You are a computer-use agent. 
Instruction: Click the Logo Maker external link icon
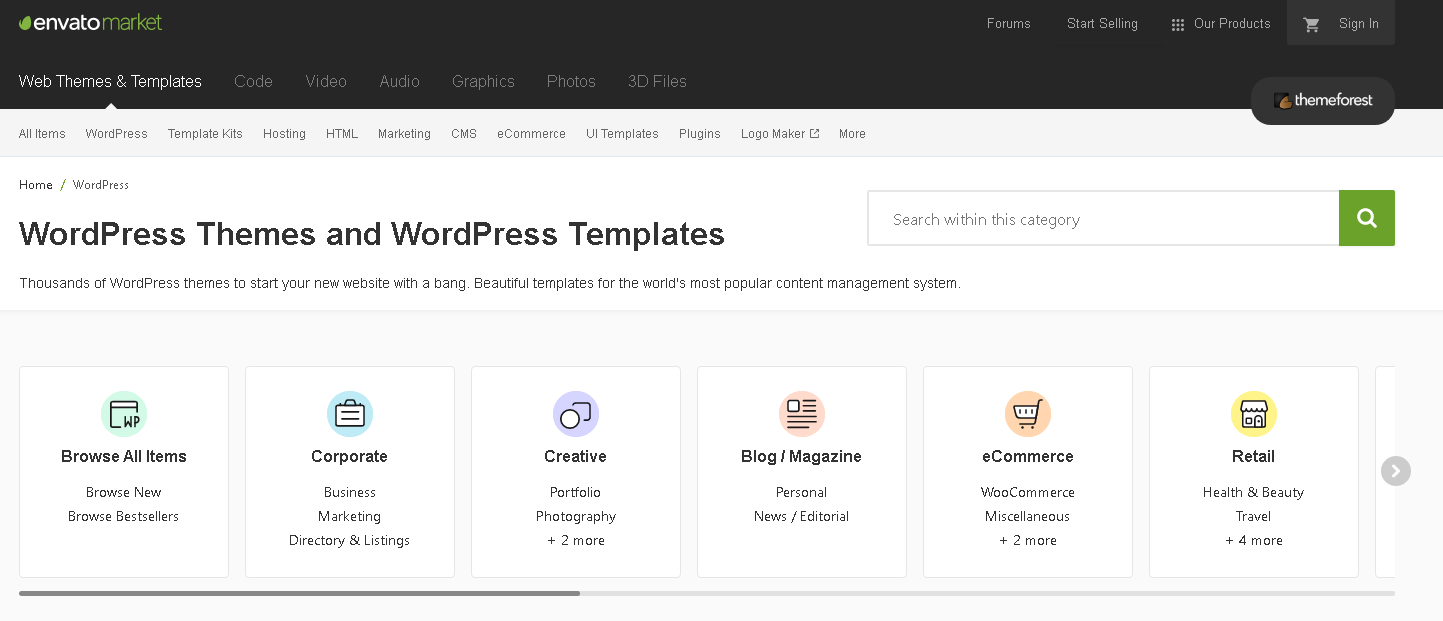[814, 133]
